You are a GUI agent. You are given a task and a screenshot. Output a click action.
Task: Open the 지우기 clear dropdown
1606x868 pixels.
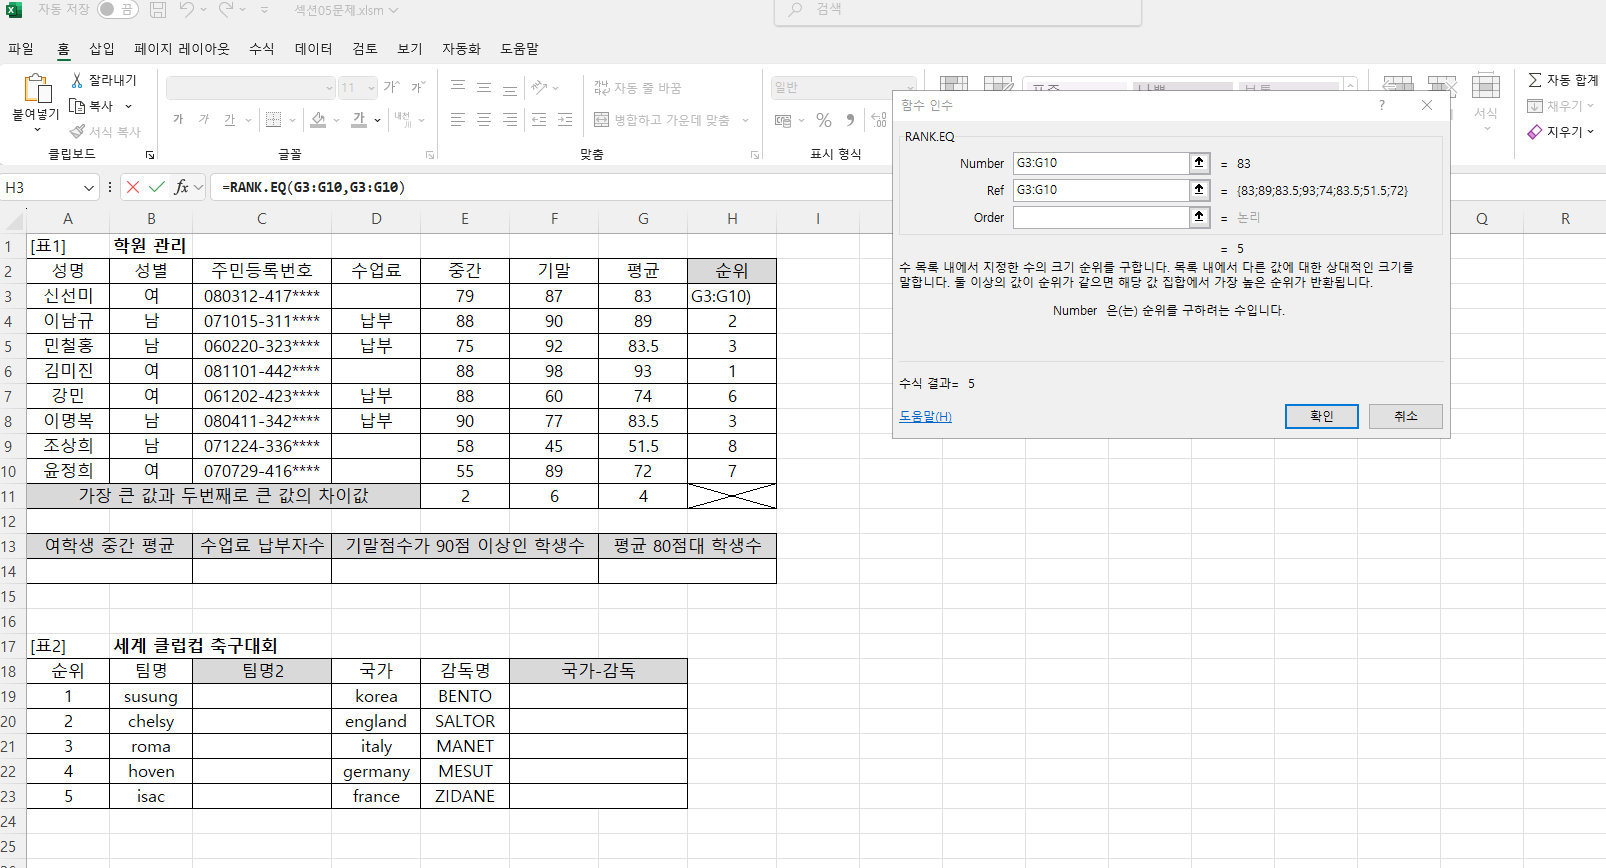point(1561,132)
